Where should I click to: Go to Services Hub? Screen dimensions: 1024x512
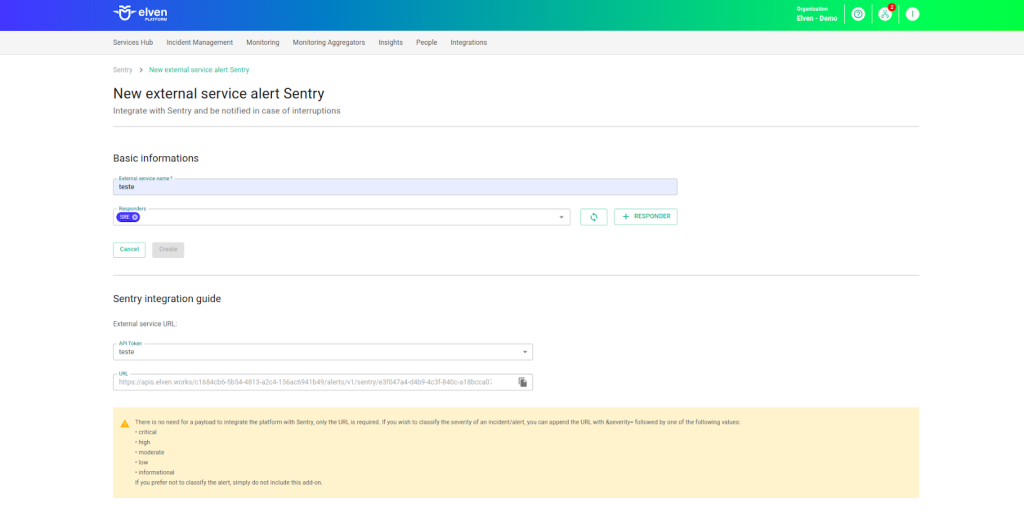[132, 43]
